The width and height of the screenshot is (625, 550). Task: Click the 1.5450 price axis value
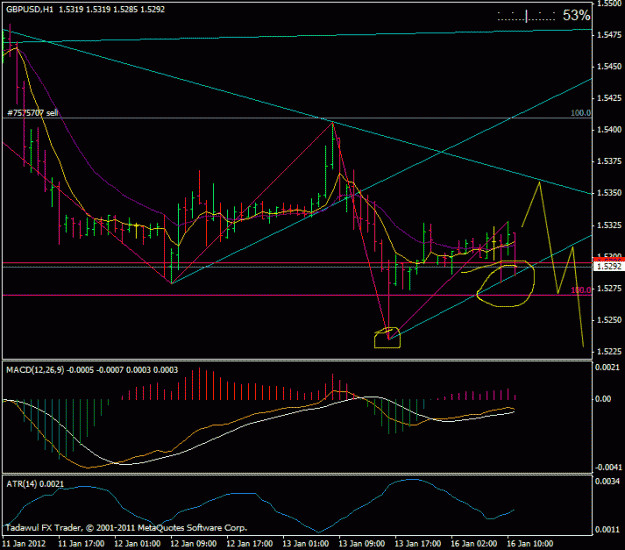(609, 67)
